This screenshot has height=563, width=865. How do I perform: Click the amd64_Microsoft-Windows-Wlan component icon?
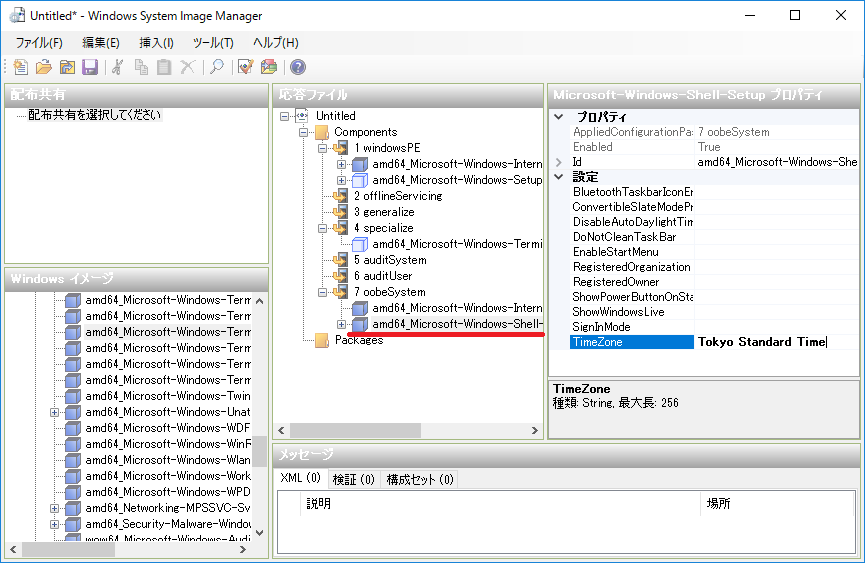tap(73, 460)
